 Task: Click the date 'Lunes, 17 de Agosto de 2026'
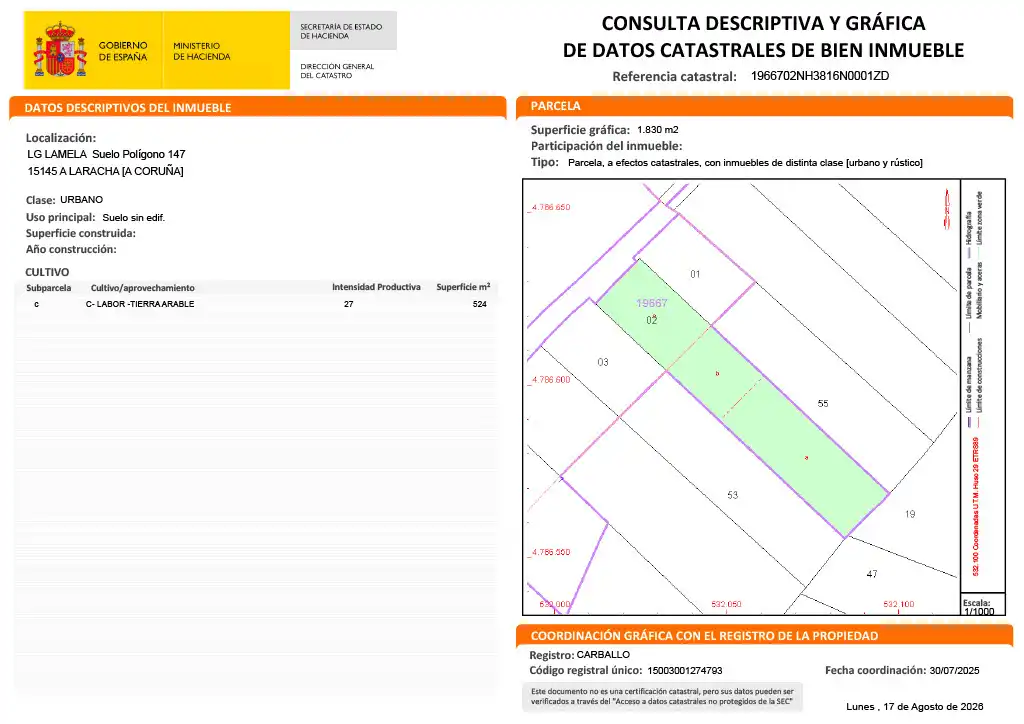pos(914,706)
